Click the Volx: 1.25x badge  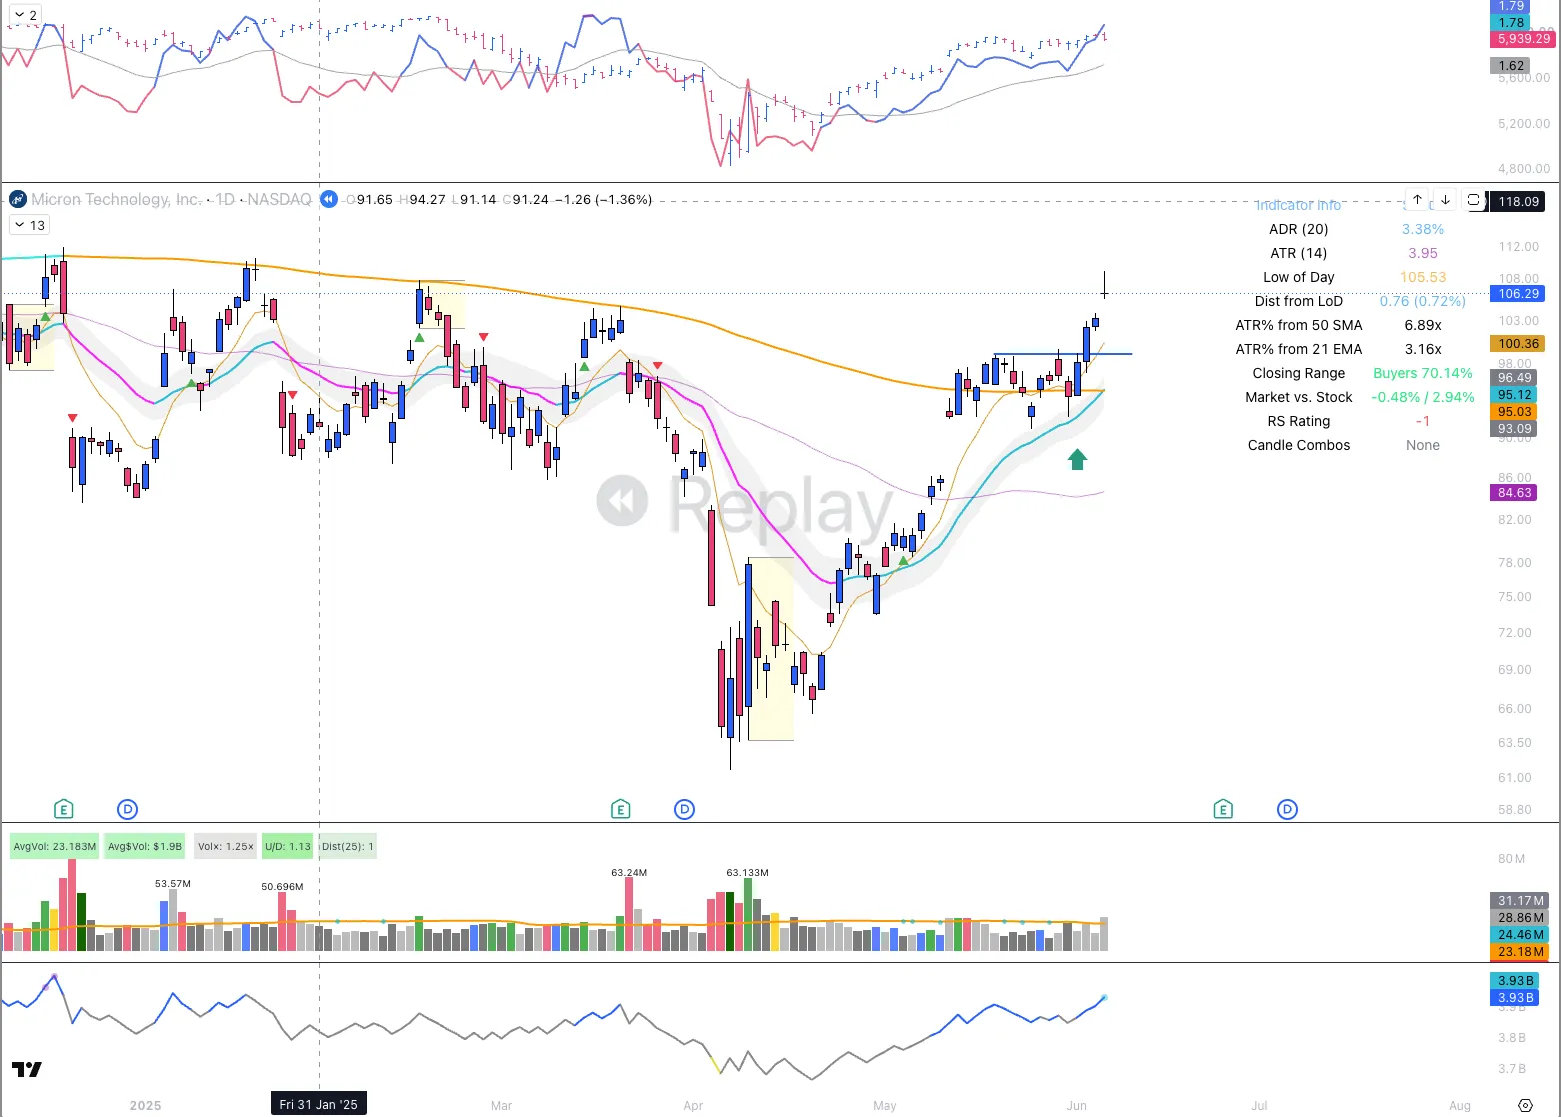(225, 846)
